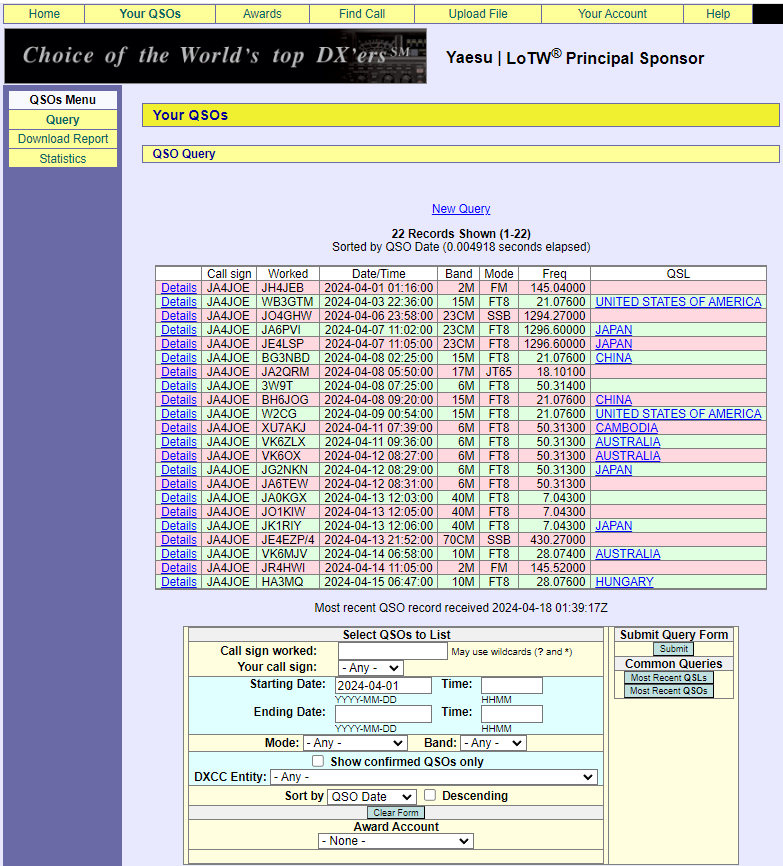This screenshot has width=783, height=866.
Task: Open the Sort by QSO Date dropdown
Action: (372, 796)
